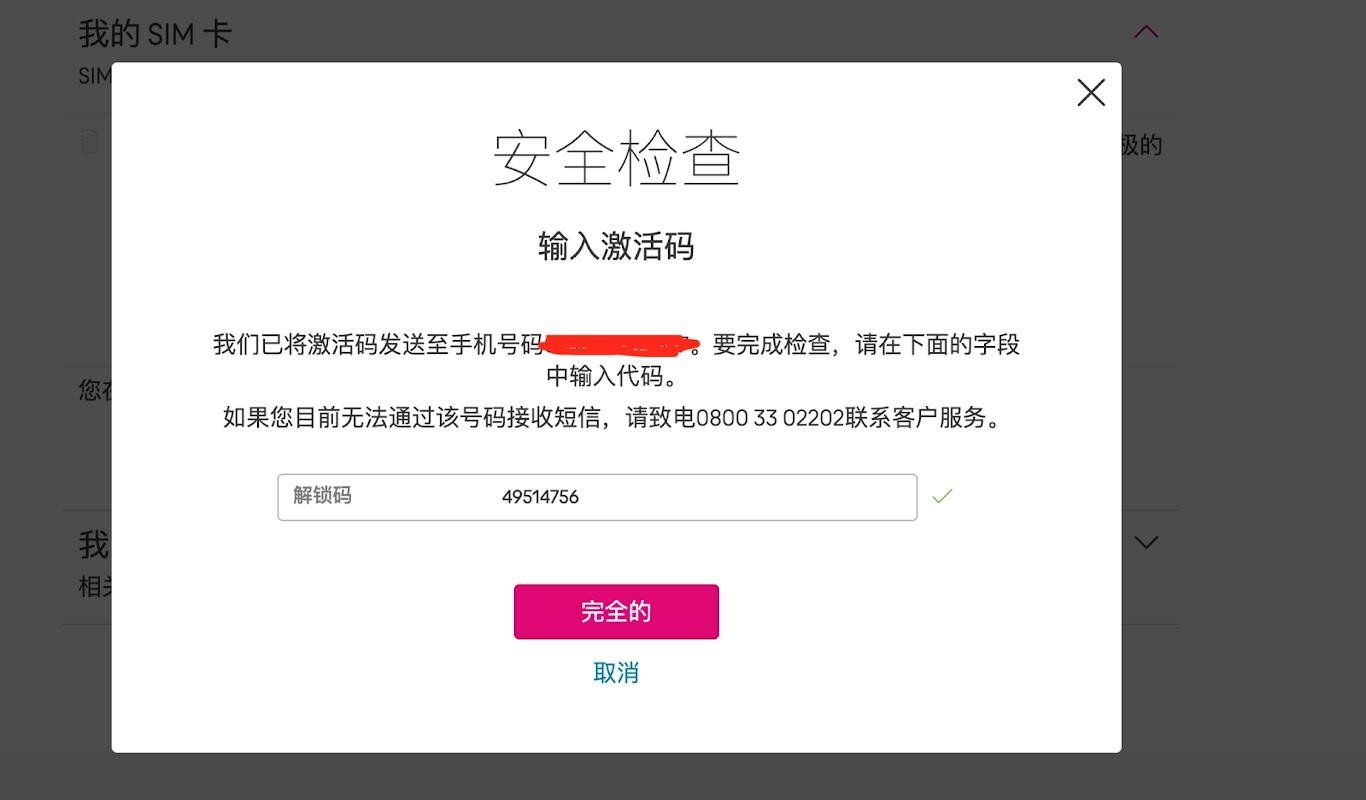Expand the lower section's down chevron
1366x800 pixels.
(x=1146, y=542)
